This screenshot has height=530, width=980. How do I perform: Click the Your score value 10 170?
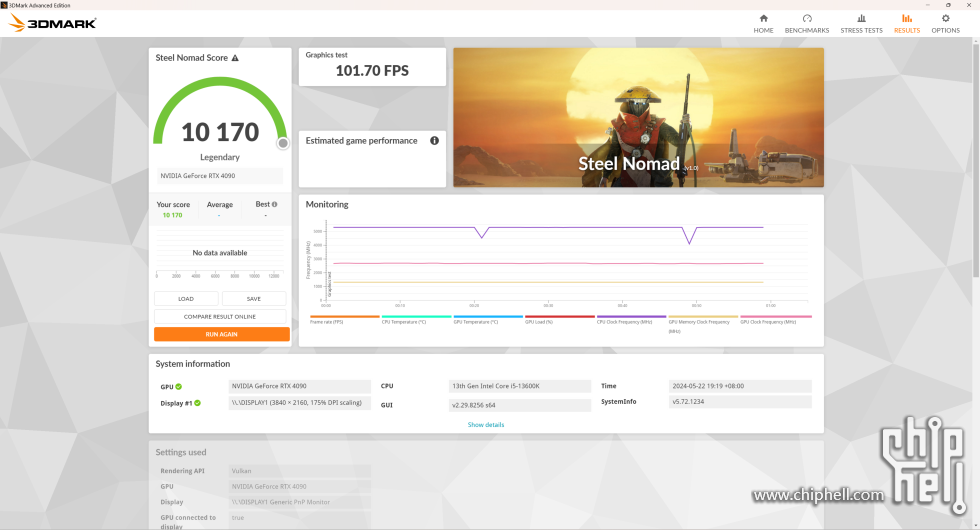[x=172, y=215]
